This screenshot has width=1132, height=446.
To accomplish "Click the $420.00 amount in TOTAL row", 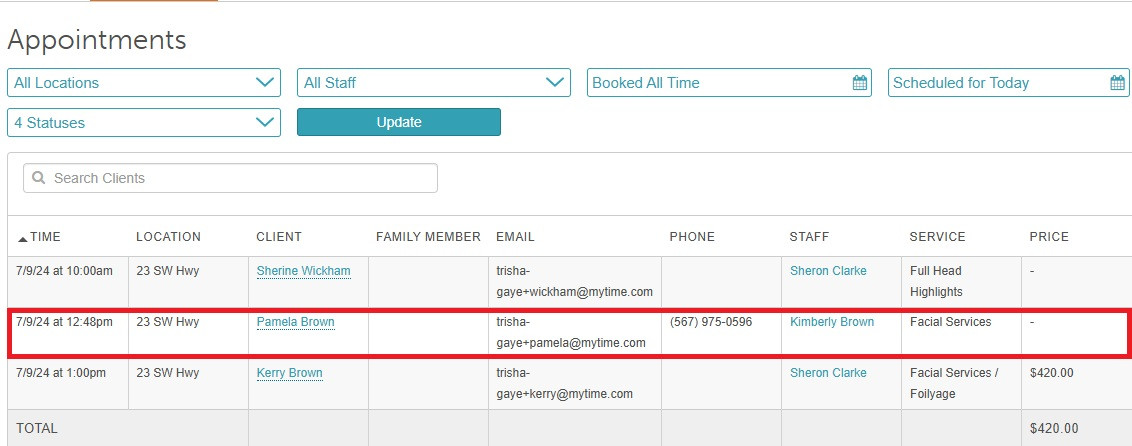I will 1054,429.
